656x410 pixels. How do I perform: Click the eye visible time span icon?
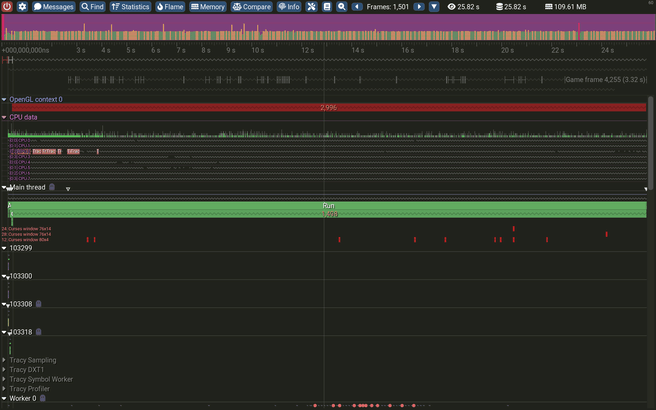451,7
